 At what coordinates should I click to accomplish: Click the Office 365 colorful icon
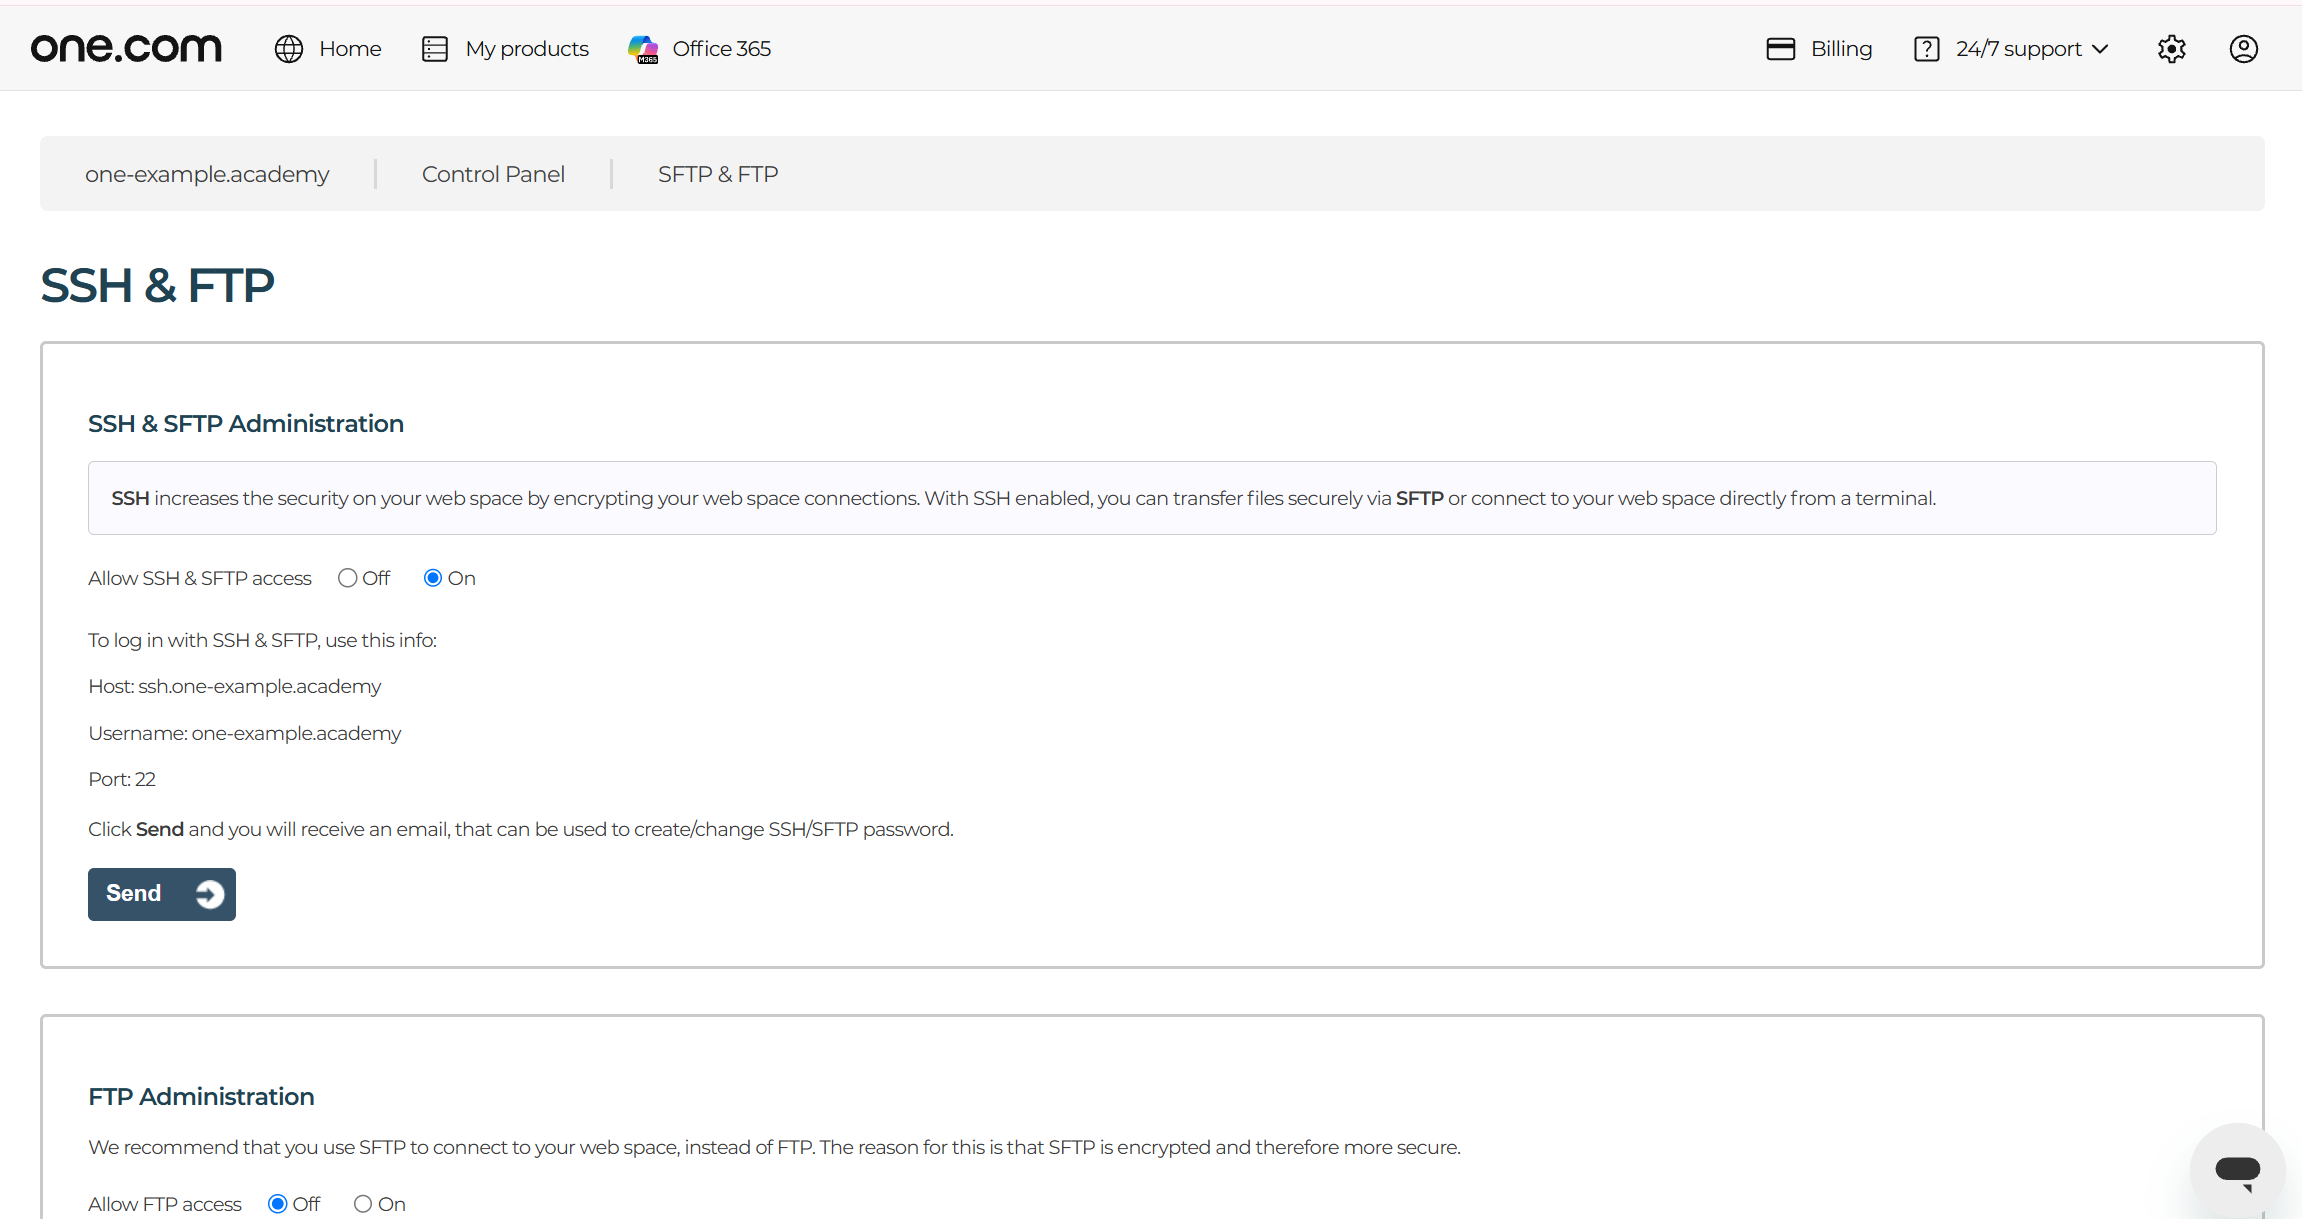(643, 49)
